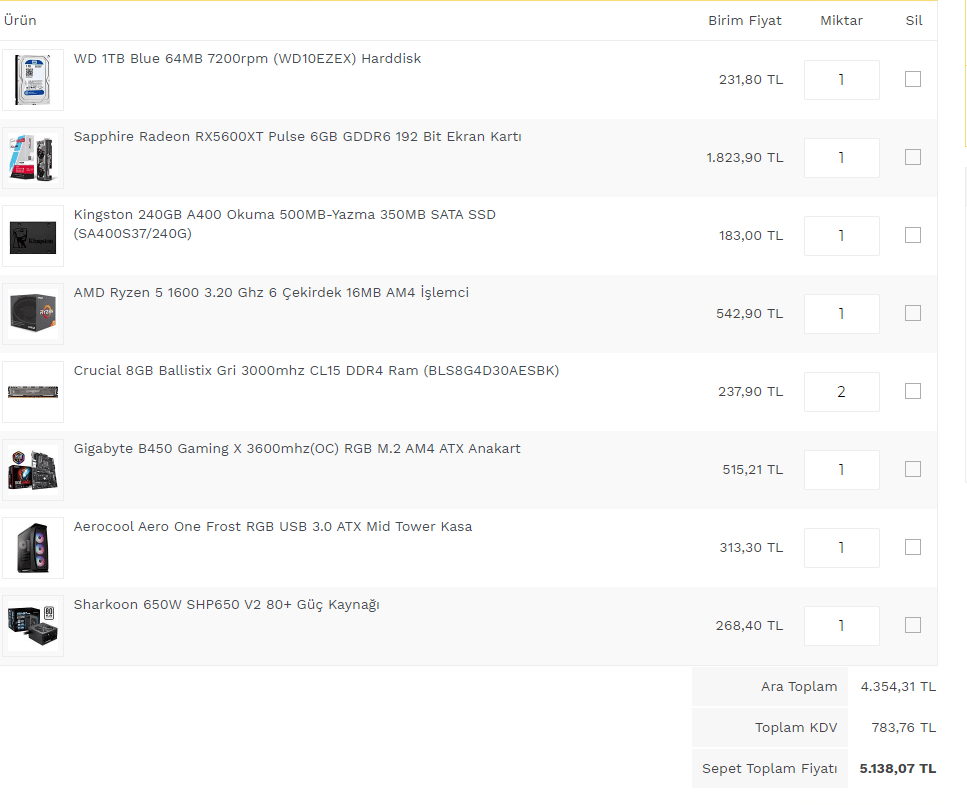Click the quantity field for Gigabyte B450 motherboard

pos(841,470)
